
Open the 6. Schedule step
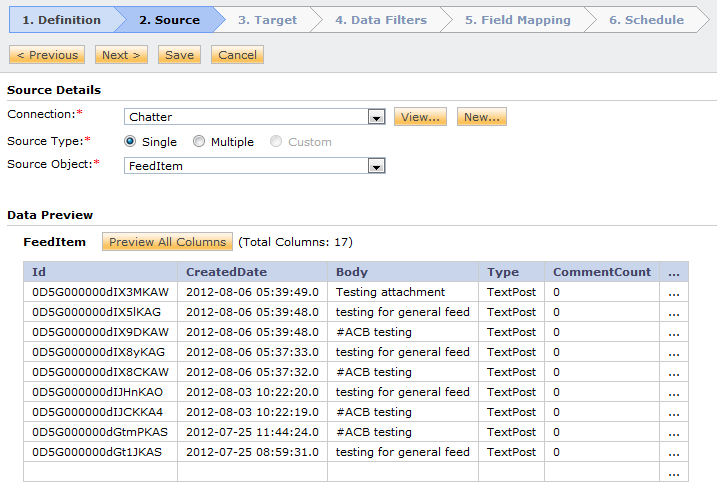click(646, 20)
